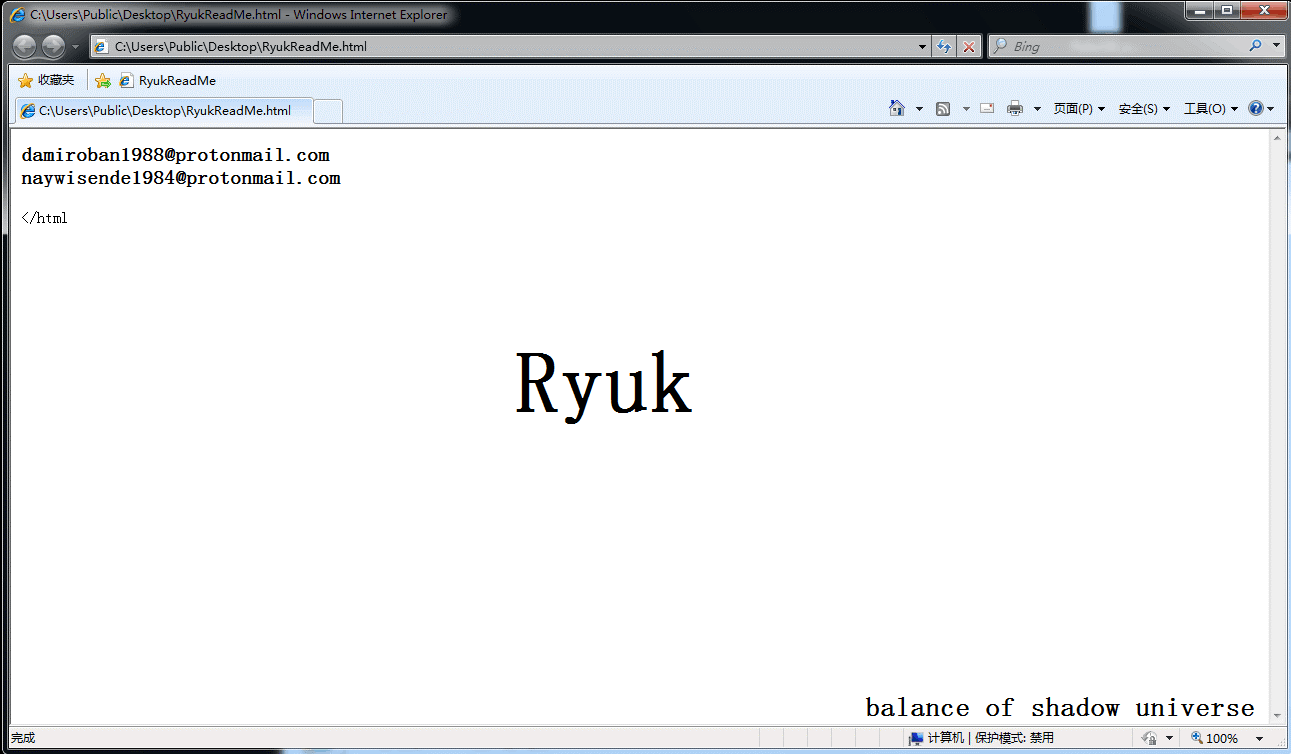Click the Home icon in command bar
The width and height of the screenshot is (1291, 754).
tap(897, 108)
